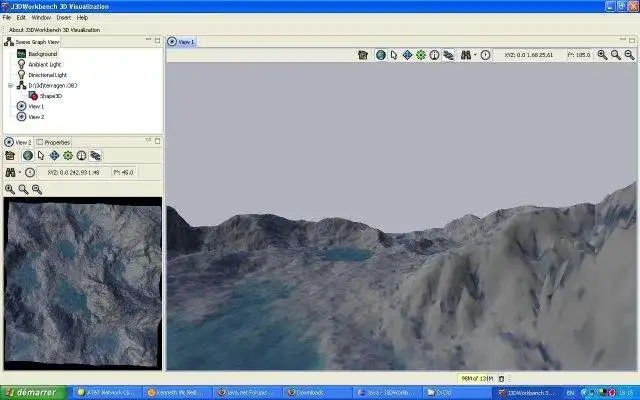
Task: Click the binoculars icon in View 2
Action: pyautogui.click(x=10, y=173)
